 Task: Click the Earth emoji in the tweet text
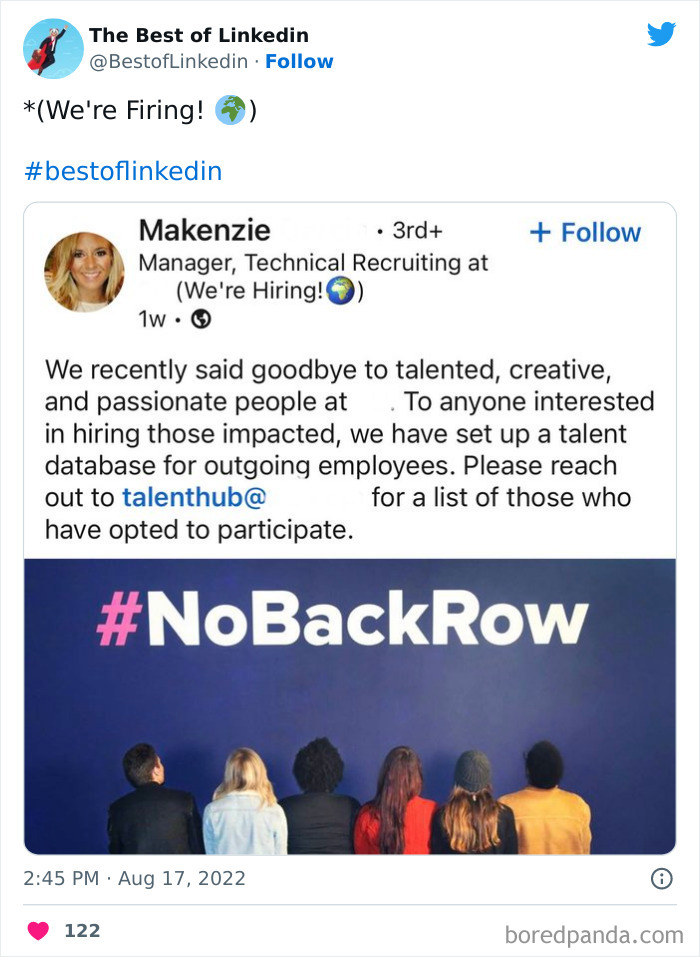coord(229,105)
